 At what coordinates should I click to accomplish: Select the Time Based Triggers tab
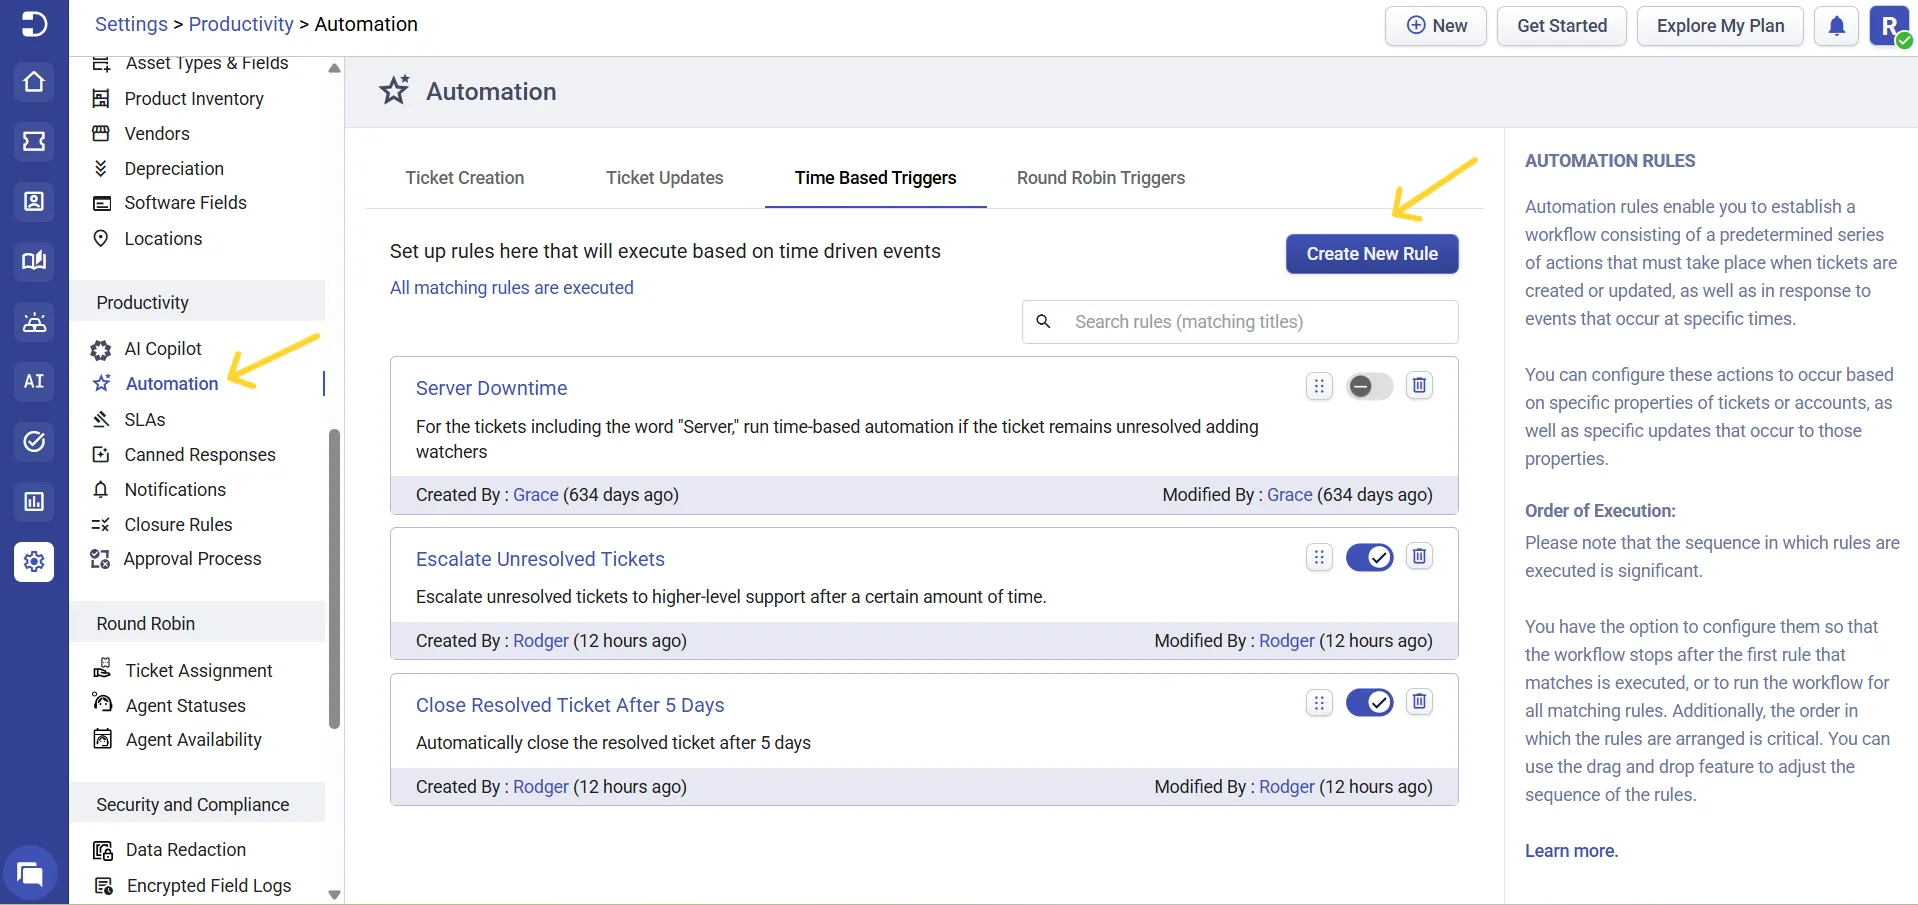click(876, 178)
